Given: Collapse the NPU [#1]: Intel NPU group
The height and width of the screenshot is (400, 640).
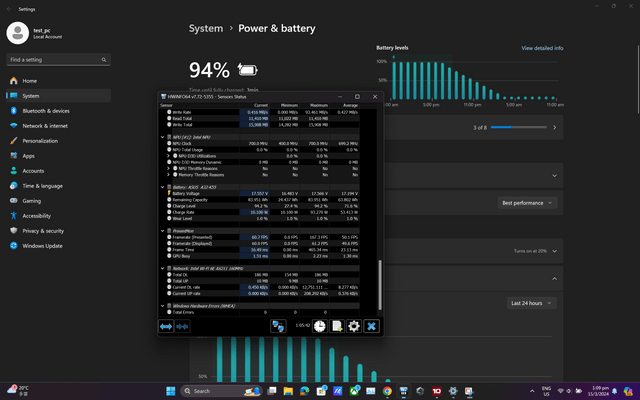Looking at the screenshot, I should click(x=162, y=137).
